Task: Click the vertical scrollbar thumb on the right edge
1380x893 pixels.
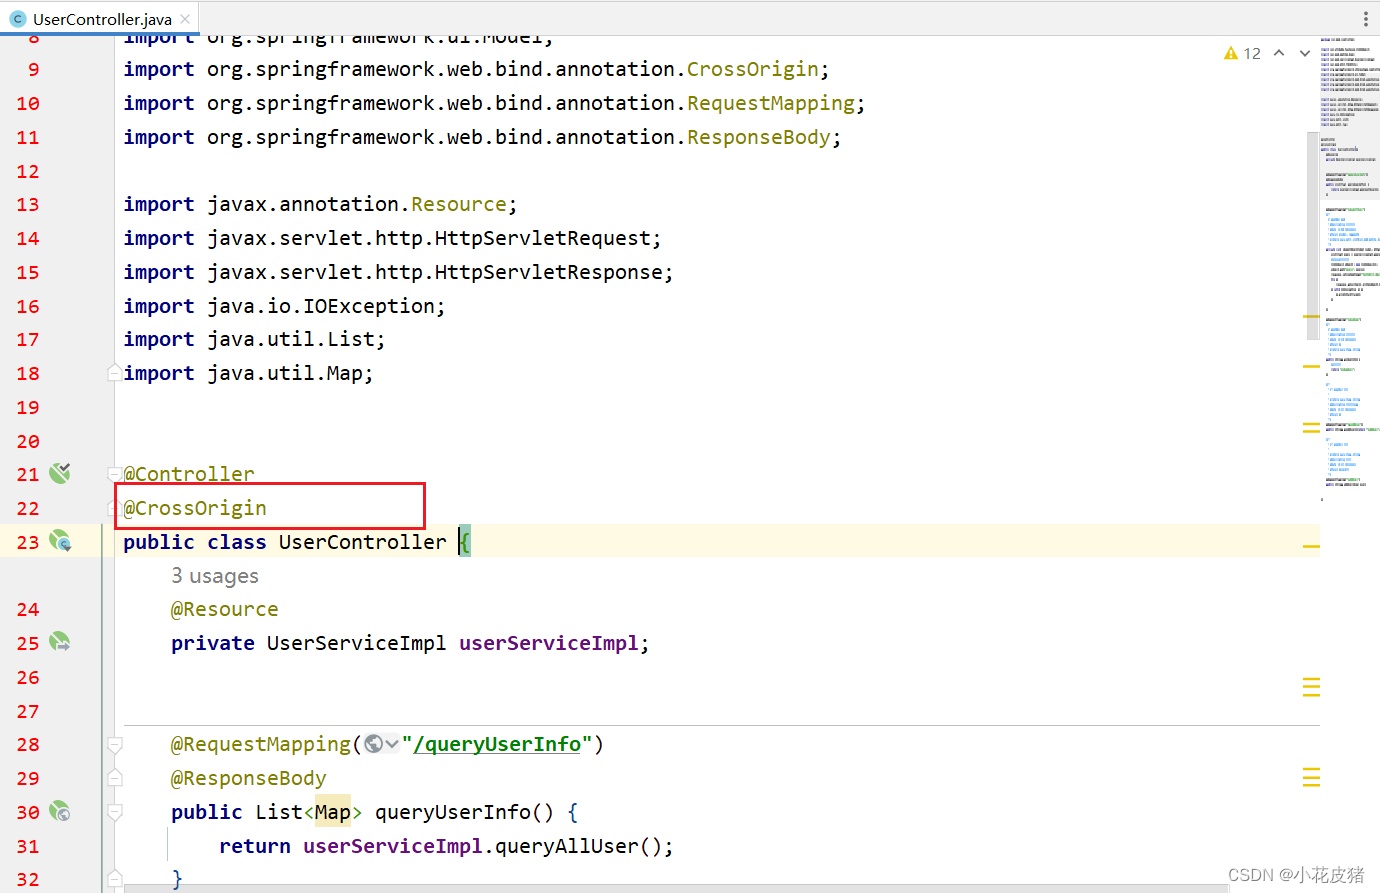Action: click(x=1312, y=236)
